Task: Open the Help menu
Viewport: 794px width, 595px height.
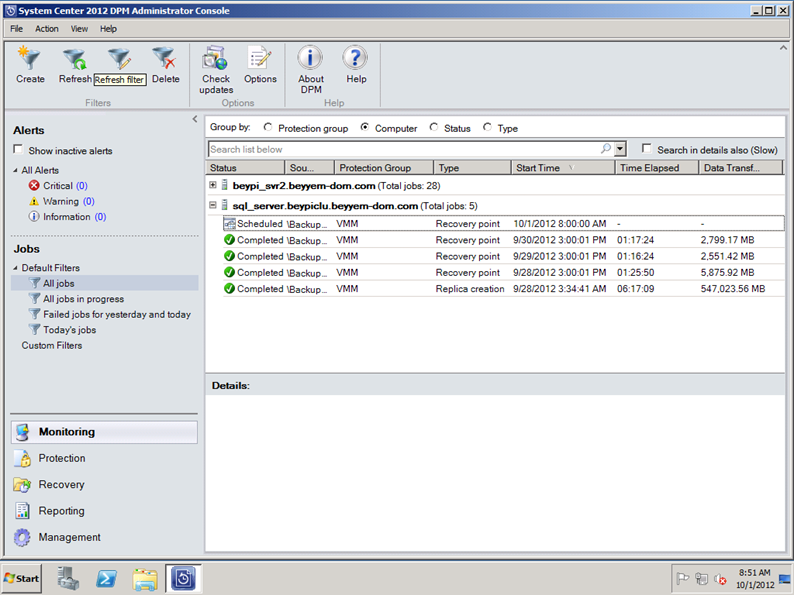Action: [108, 29]
